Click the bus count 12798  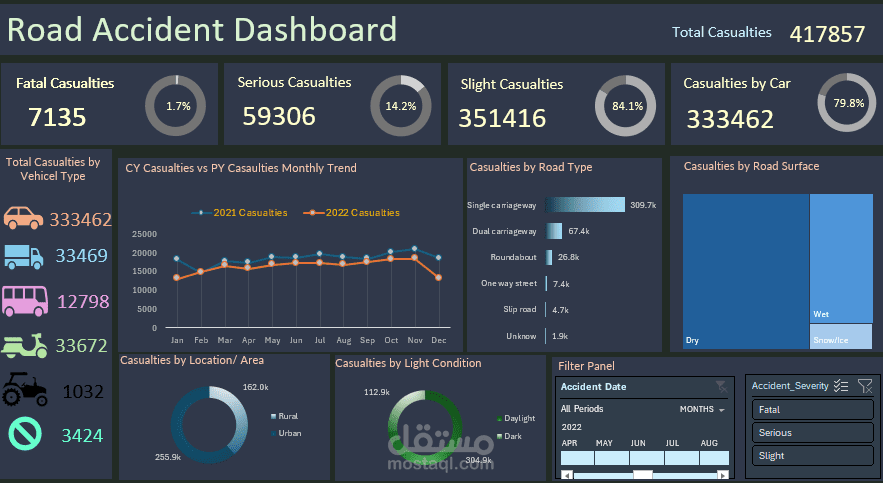click(x=83, y=302)
